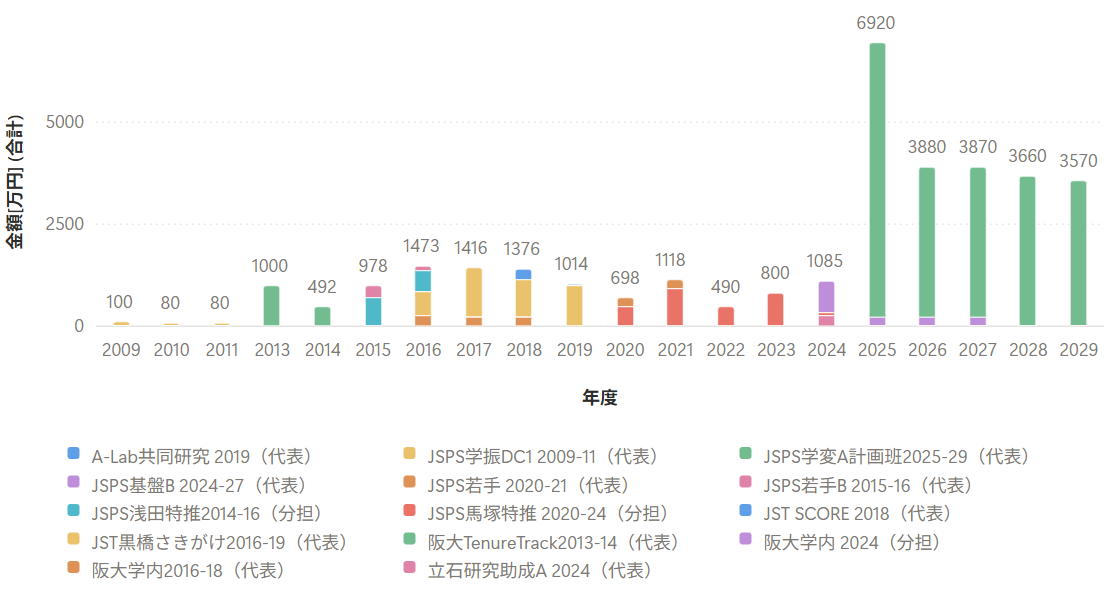Click the purple segment of 2024 bar
Viewport: 1116px width, 591px height.
[826, 297]
